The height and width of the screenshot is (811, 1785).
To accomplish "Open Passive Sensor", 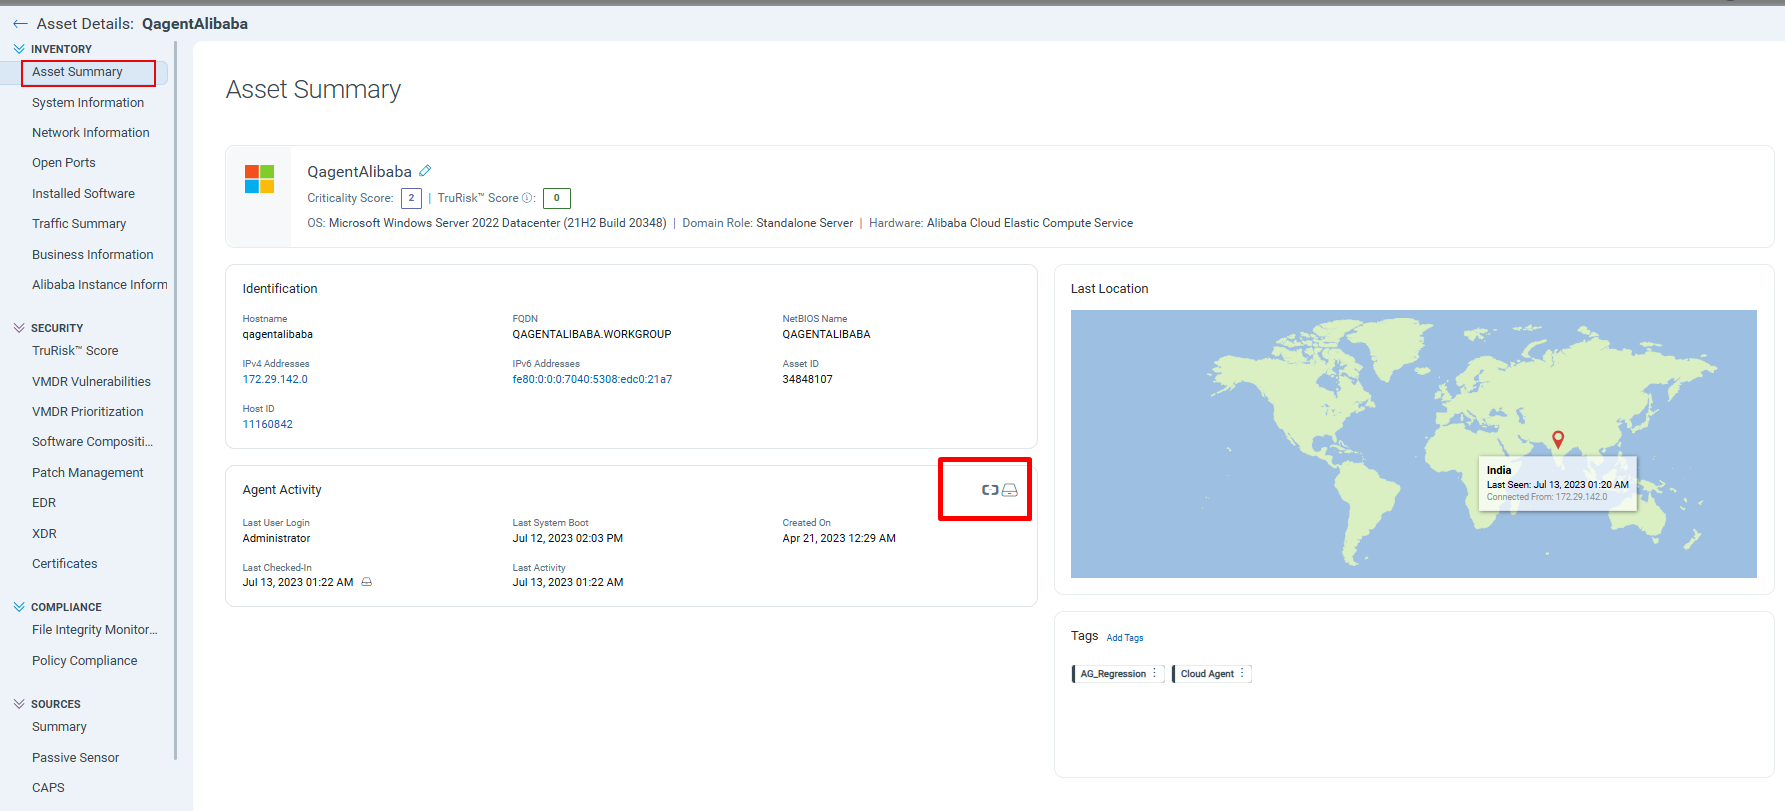I will pos(75,758).
